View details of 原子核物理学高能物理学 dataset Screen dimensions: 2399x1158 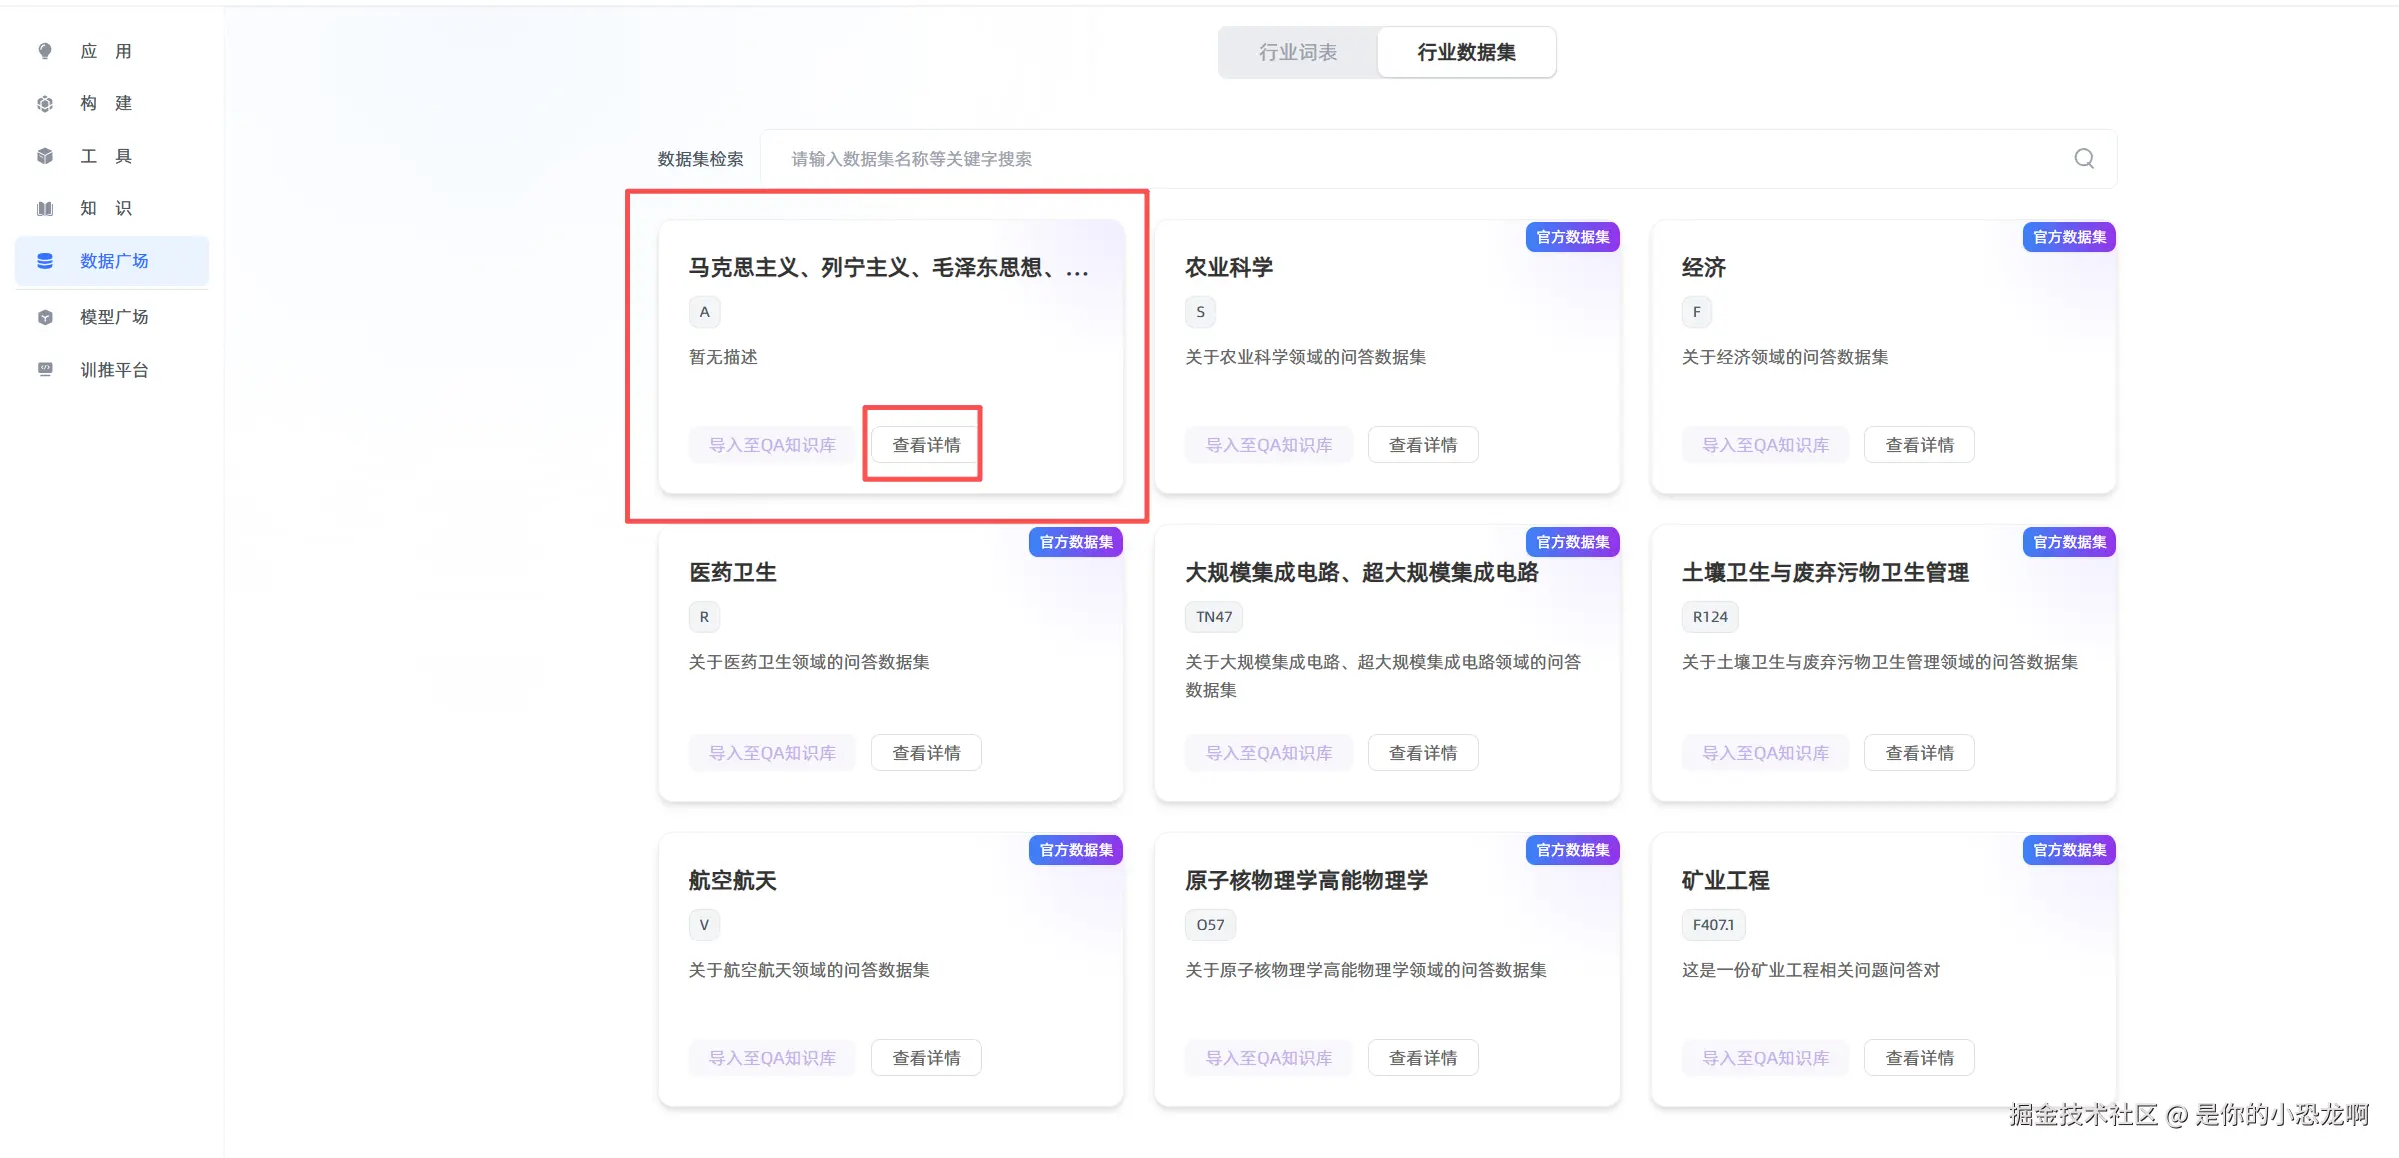1422,1058
